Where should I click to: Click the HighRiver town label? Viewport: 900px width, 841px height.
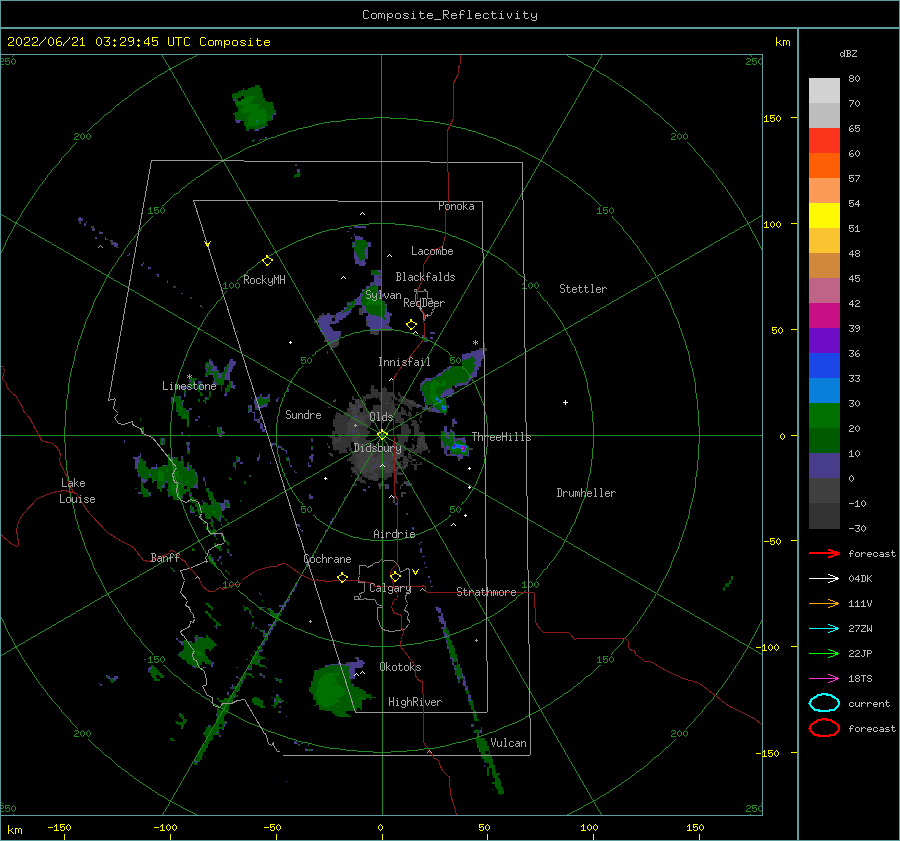pyautogui.click(x=415, y=702)
